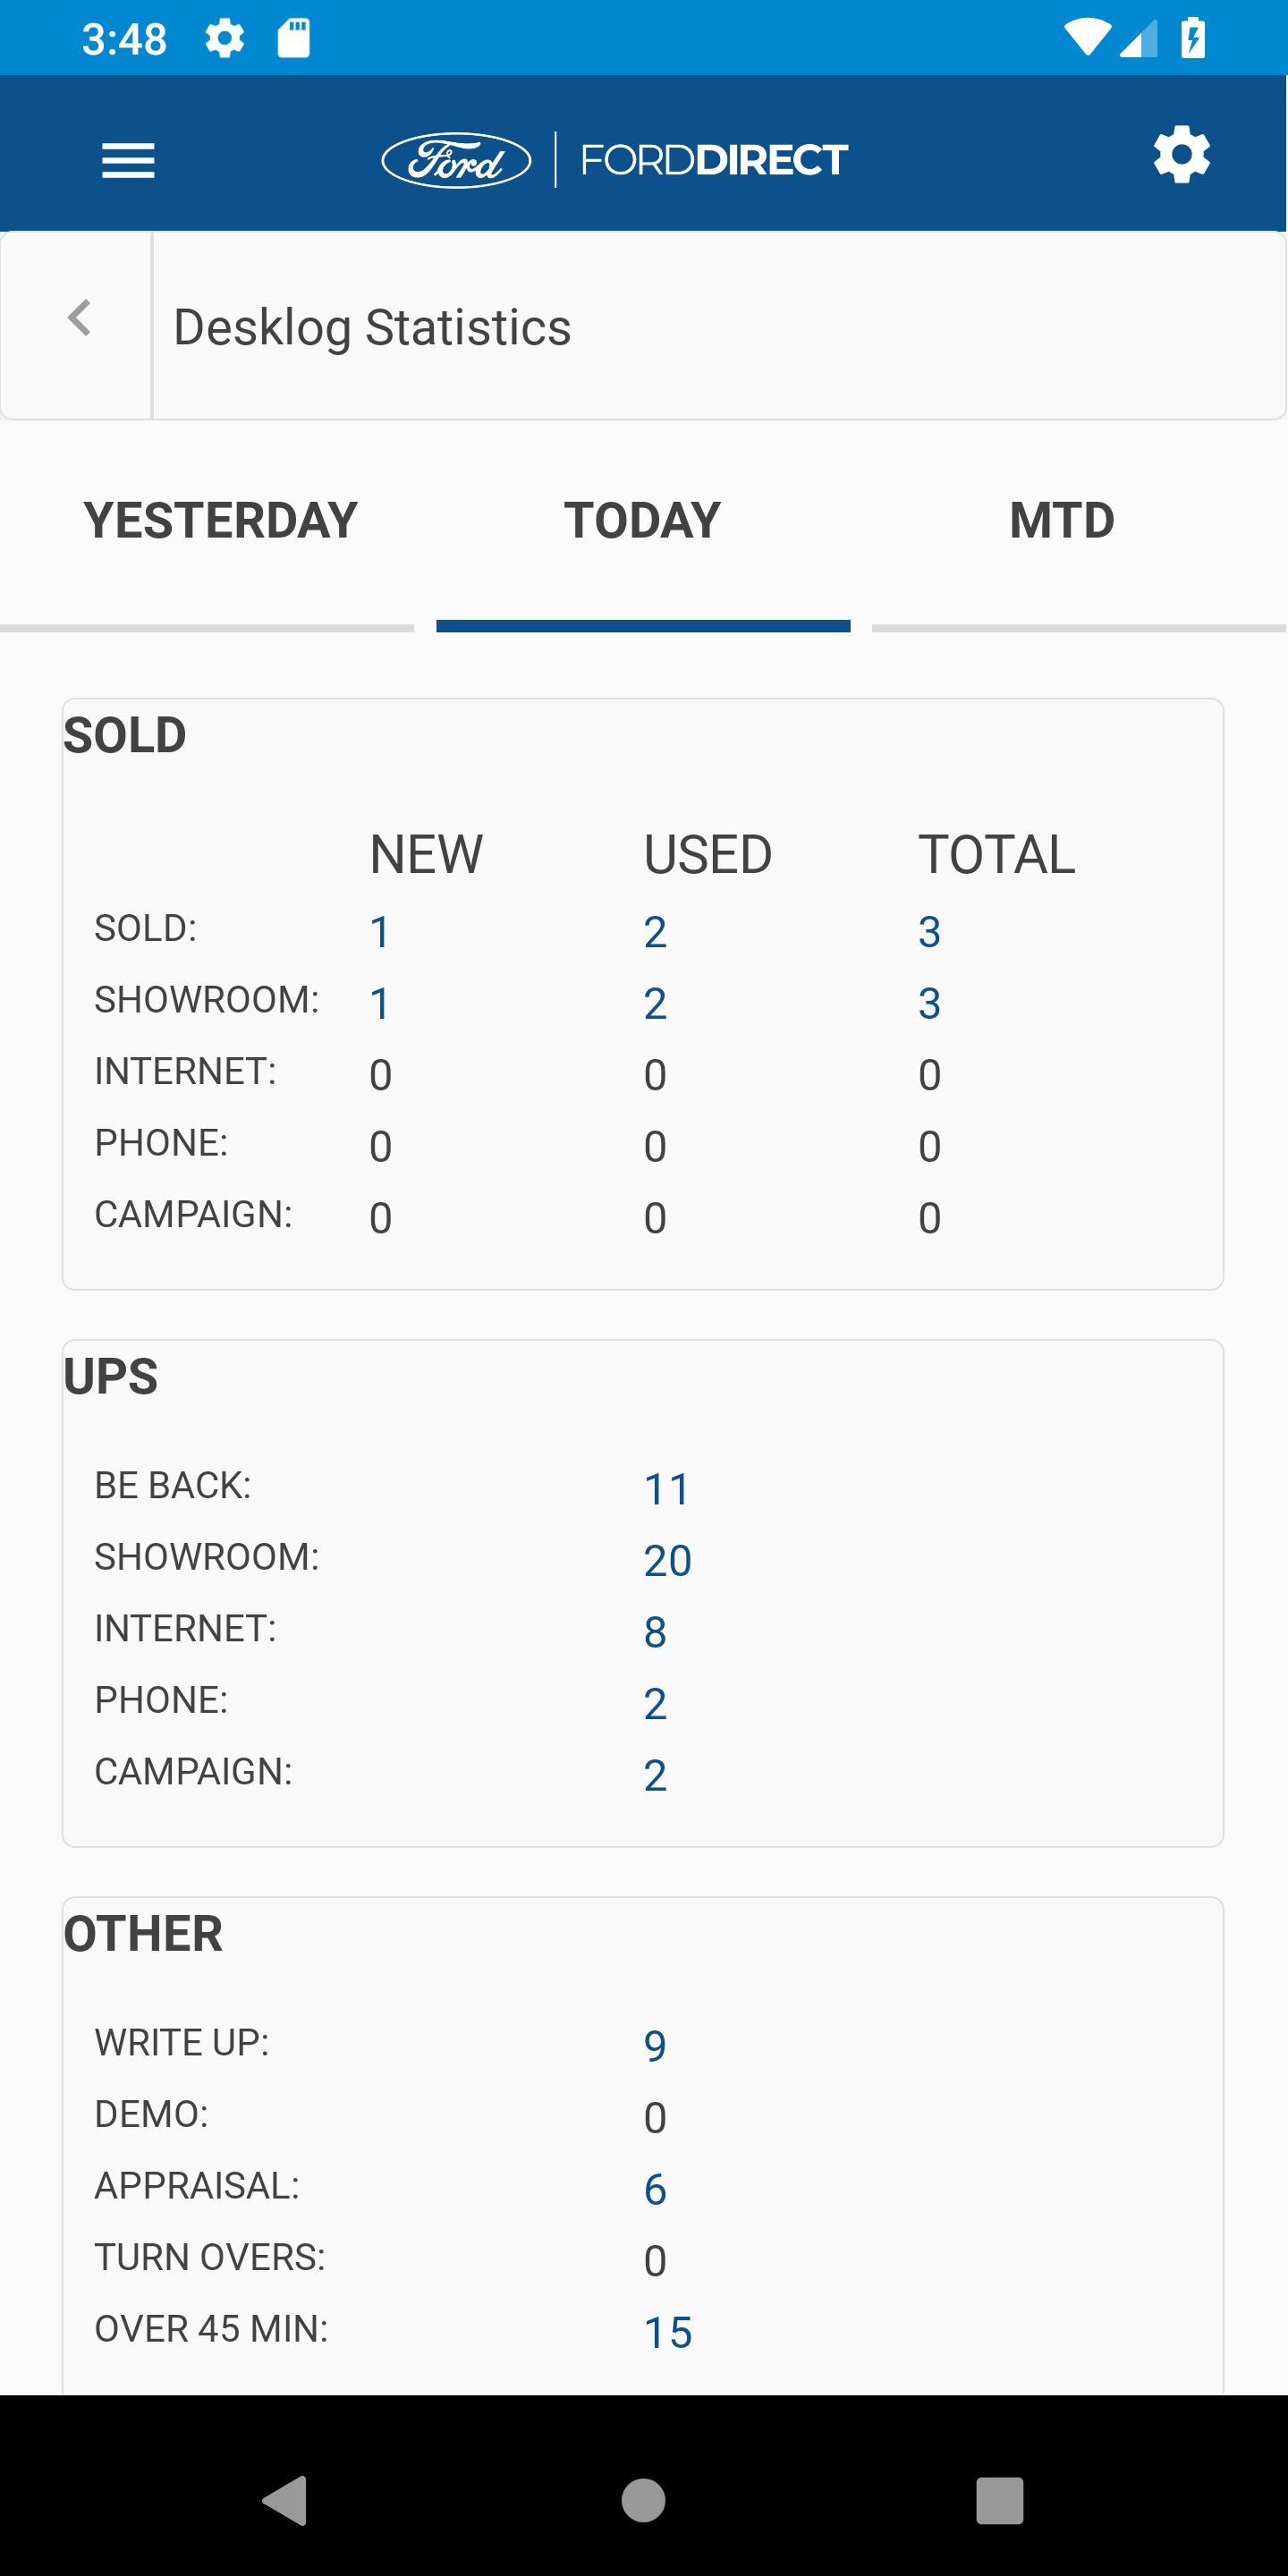
Task: Open settings via the header gear icon
Action: (1181, 154)
